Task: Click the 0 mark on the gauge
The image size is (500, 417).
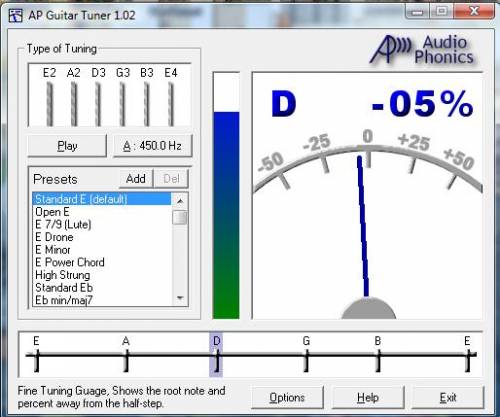Action: (367, 136)
